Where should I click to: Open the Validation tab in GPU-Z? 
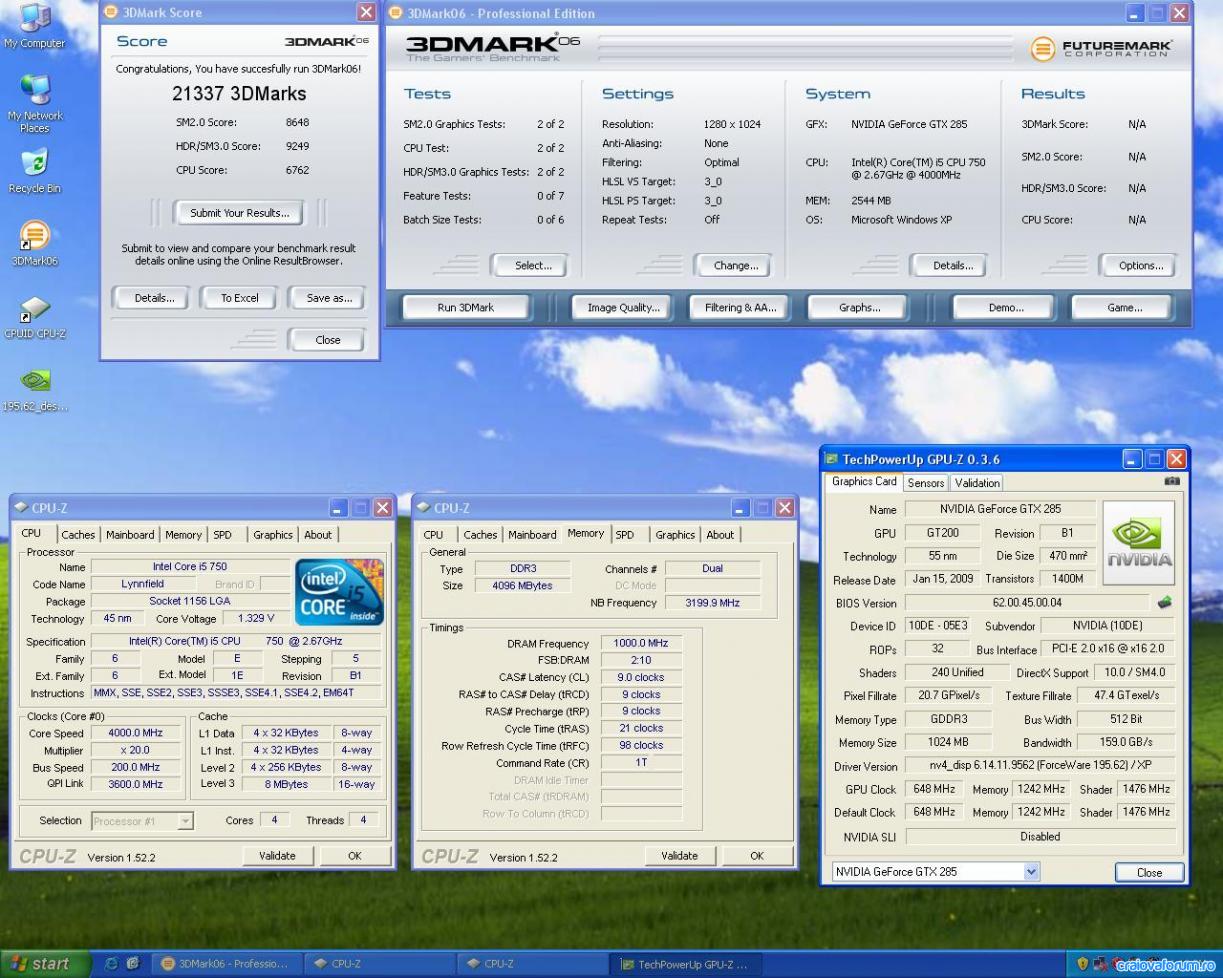click(977, 483)
